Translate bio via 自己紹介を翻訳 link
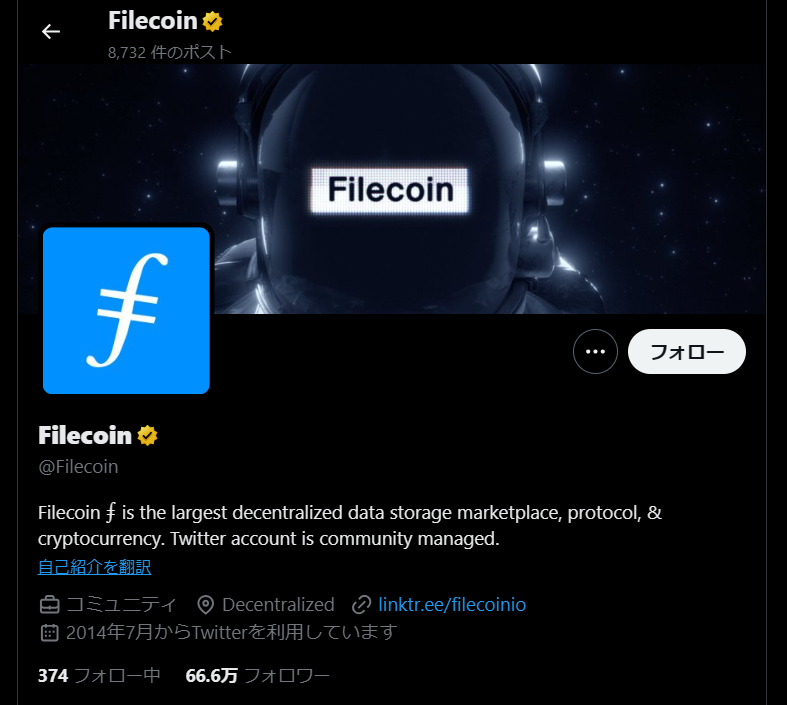 click(x=94, y=567)
